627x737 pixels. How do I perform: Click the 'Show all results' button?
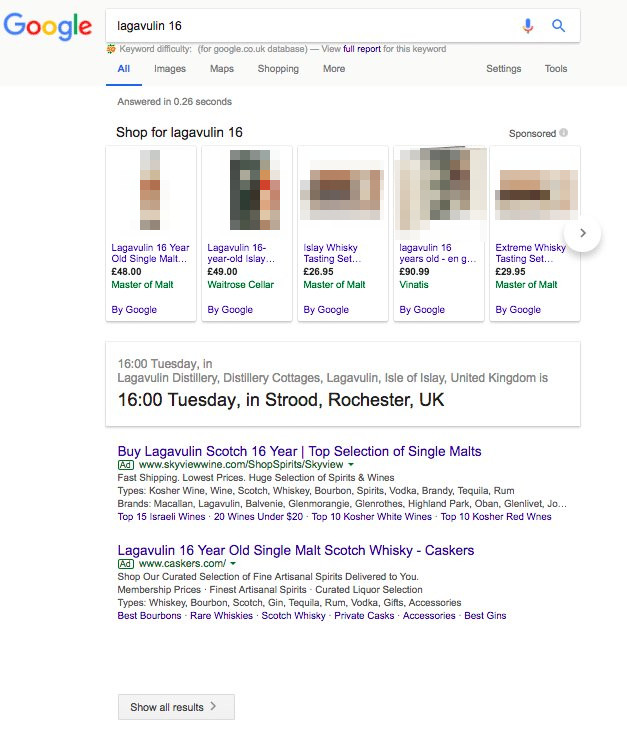[176, 707]
